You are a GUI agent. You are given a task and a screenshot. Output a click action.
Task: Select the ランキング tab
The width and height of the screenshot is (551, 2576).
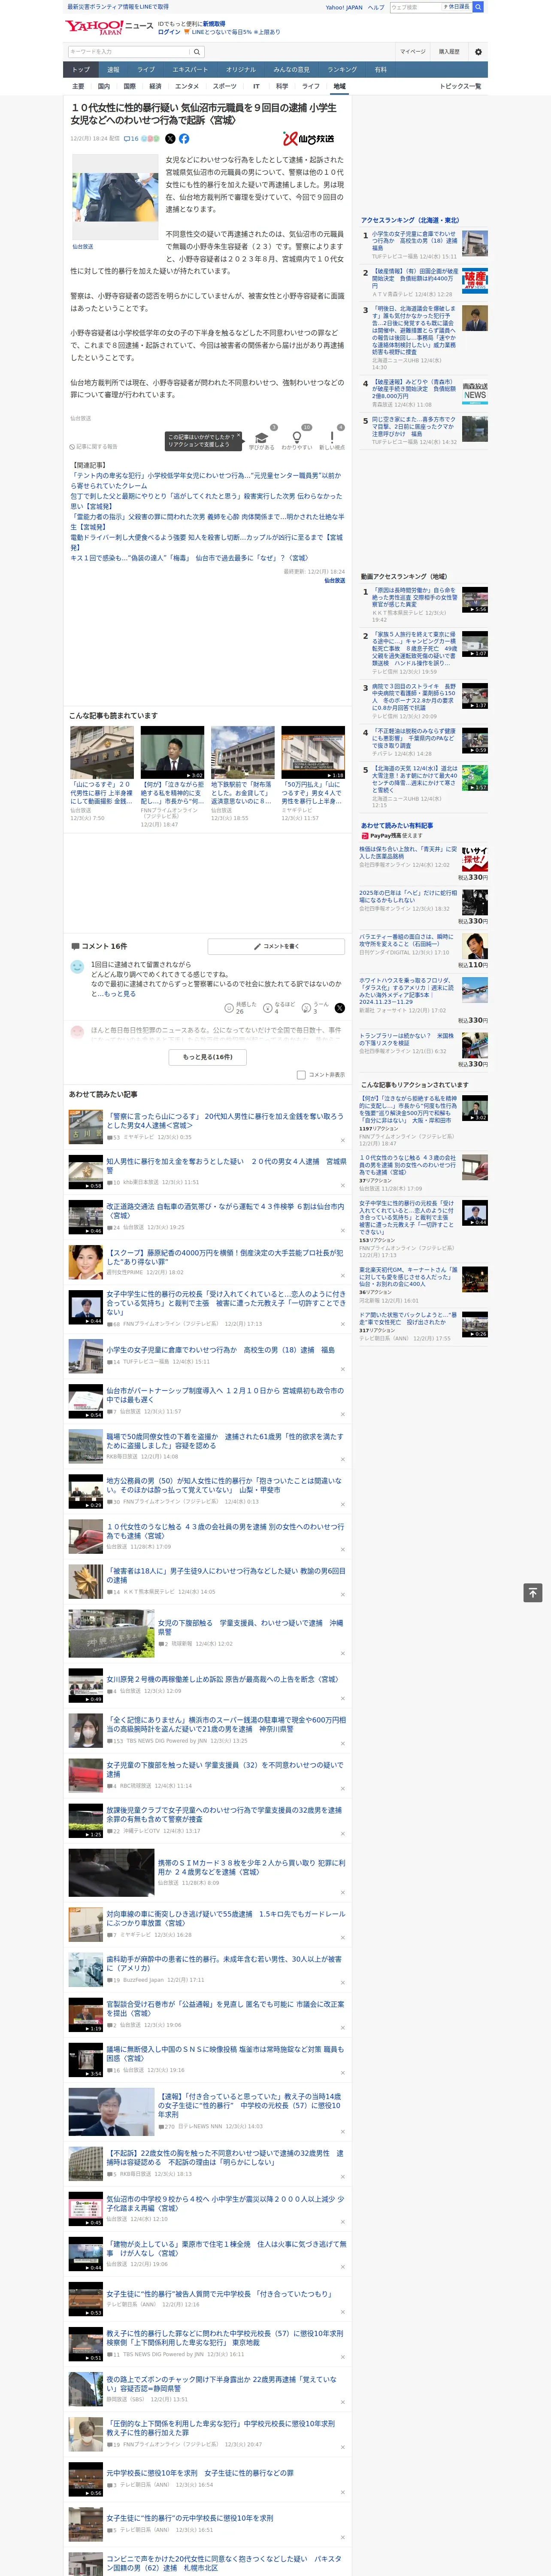[342, 70]
